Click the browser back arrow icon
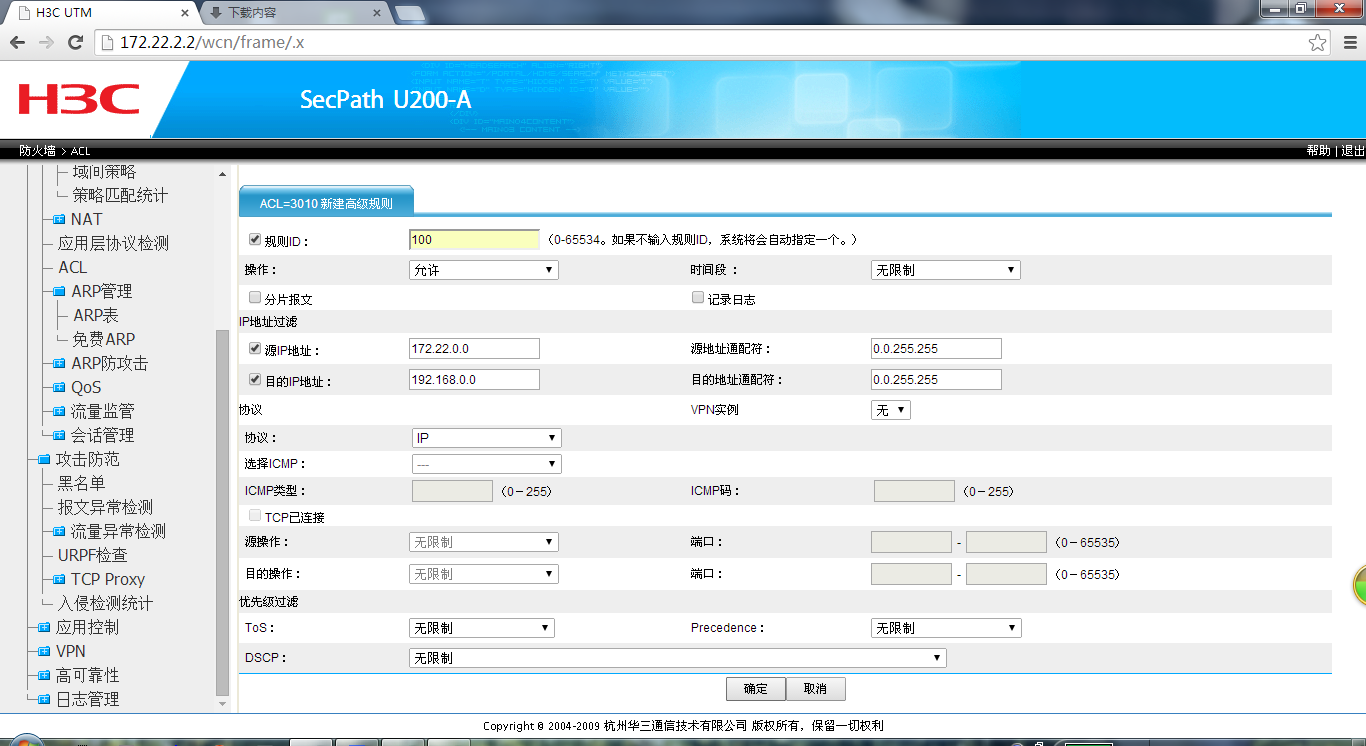 click(x=17, y=42)
